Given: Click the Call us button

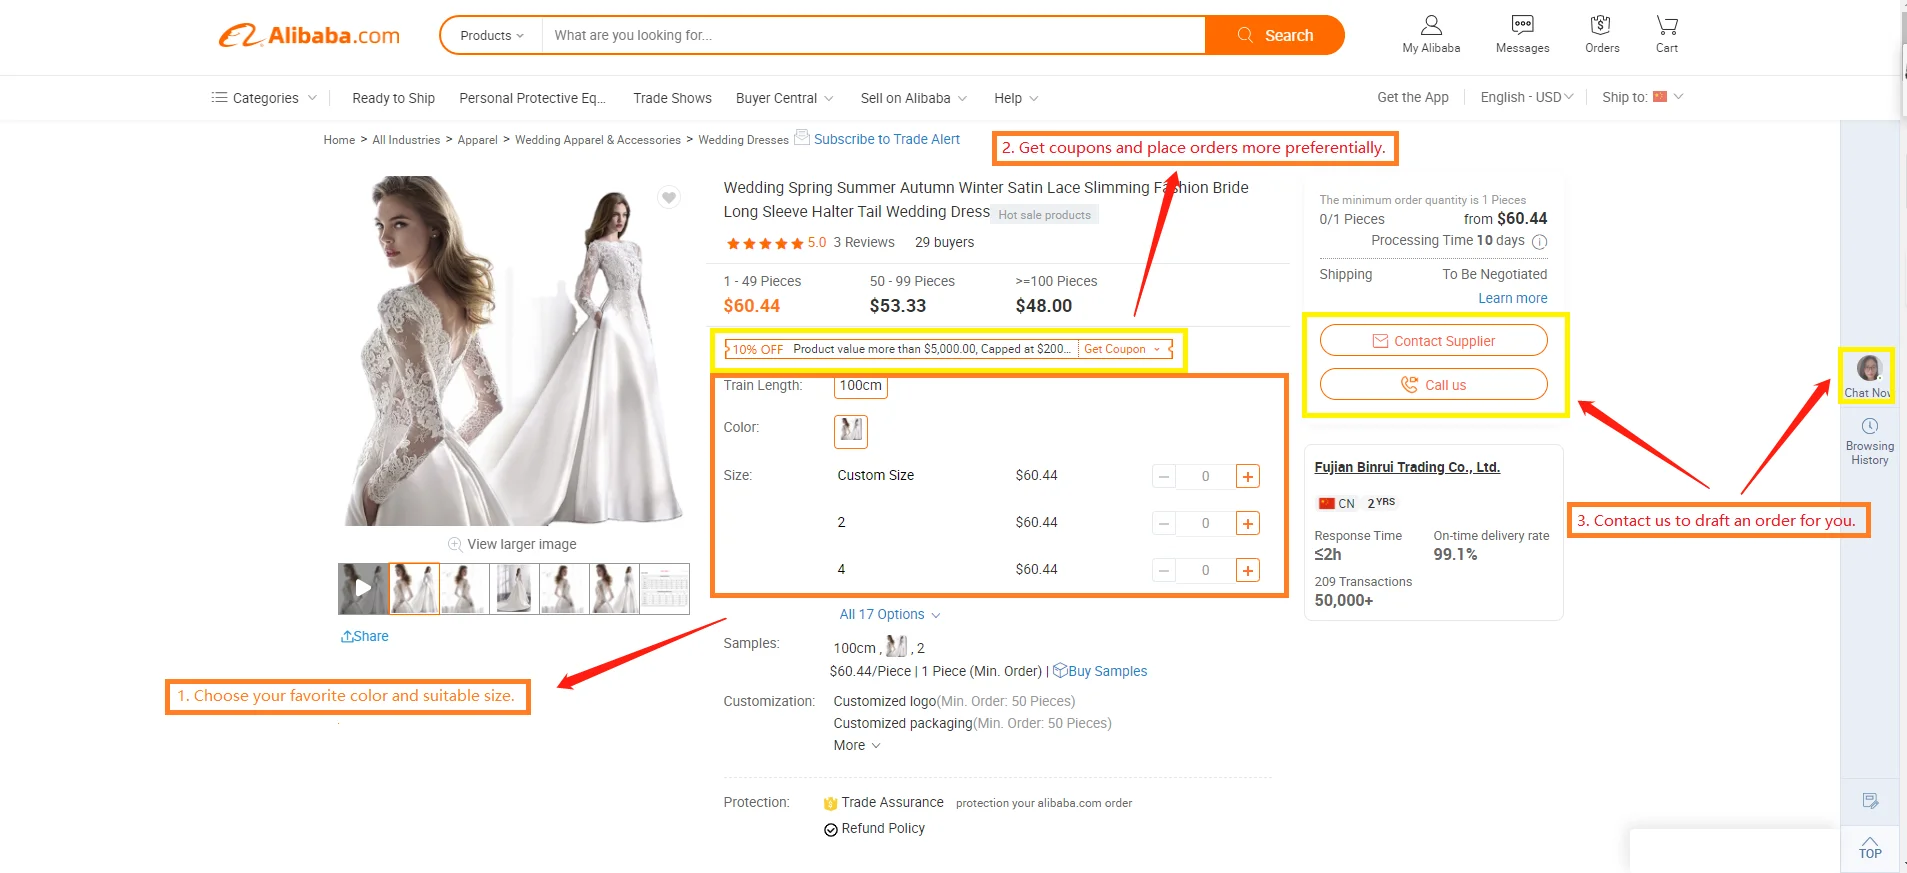Looking at the screenshot, I should pos(1433,385).
